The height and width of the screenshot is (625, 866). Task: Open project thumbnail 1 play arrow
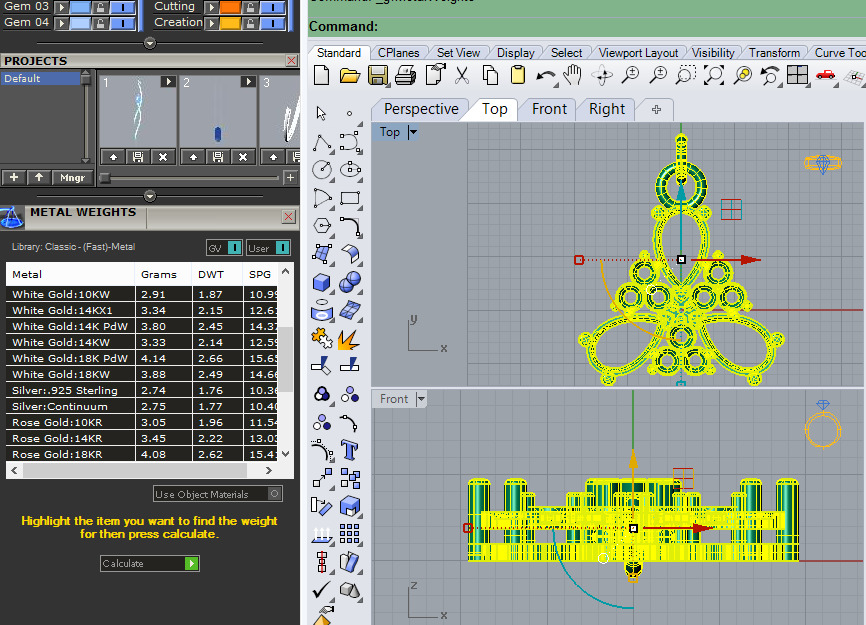[x=168, y=82]
